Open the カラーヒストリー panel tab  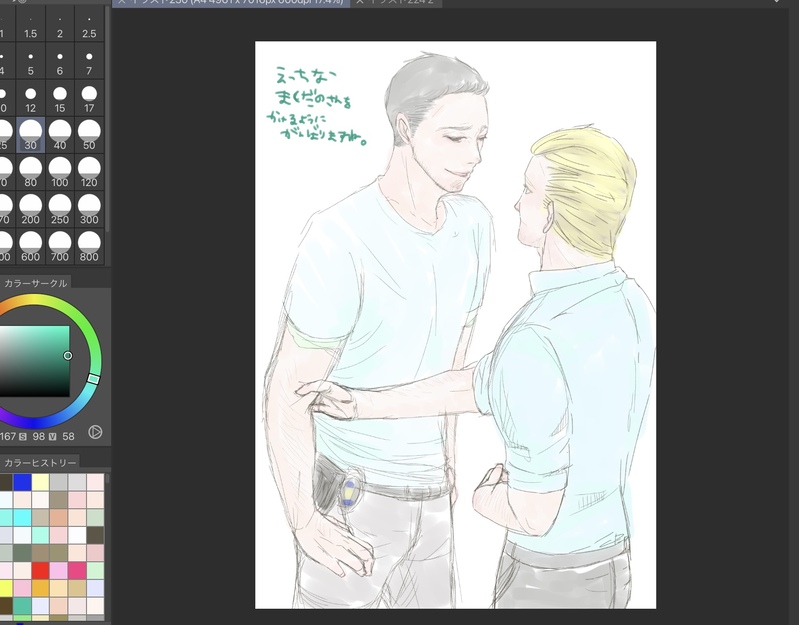tap(40, 463)
